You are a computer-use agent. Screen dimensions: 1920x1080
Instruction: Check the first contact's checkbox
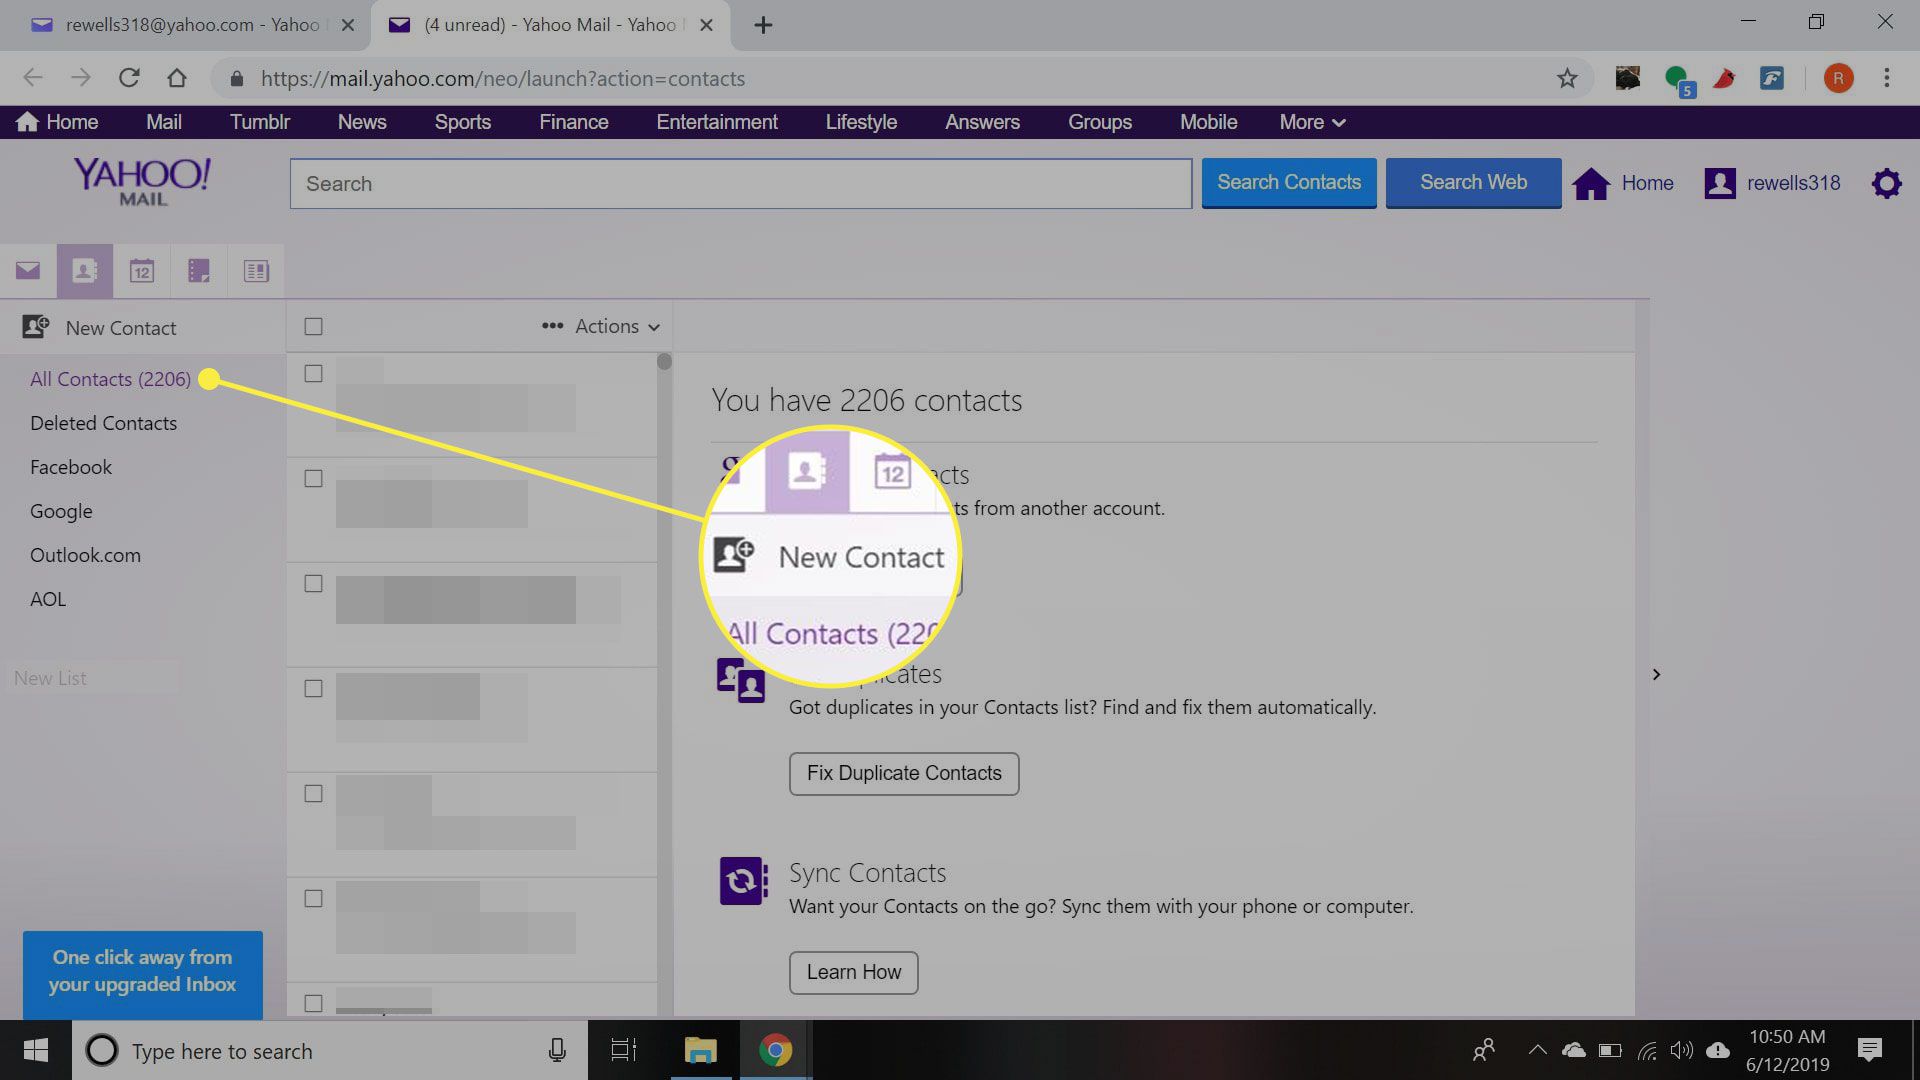[x=313, y=373]
